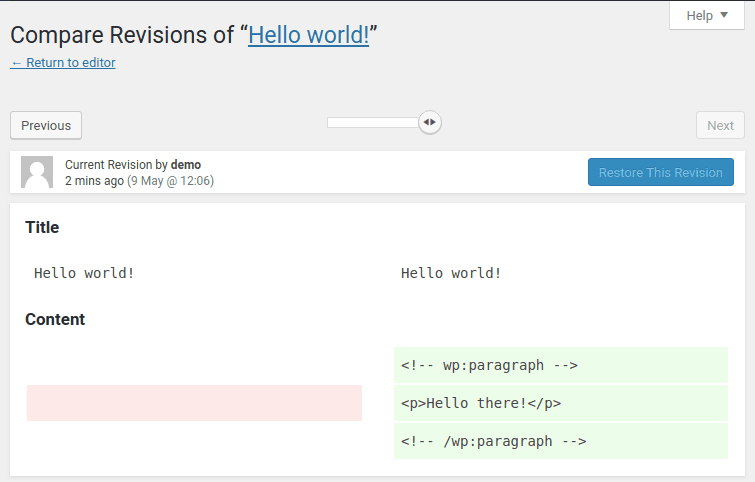Open the "Hello world!" post title link
755x482 pixels.
coord(309,35)
